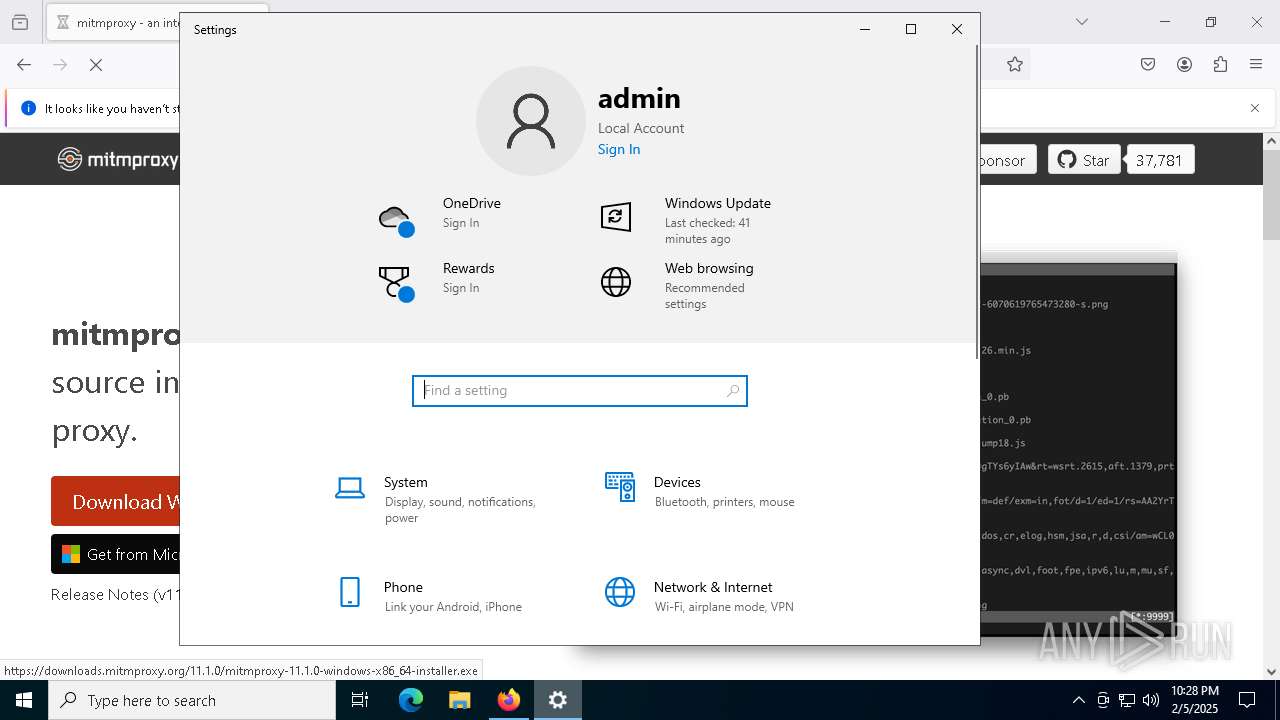Open network icon in system tray
The width and height of the screenshot is (1280, 720).
[1127, 700]
